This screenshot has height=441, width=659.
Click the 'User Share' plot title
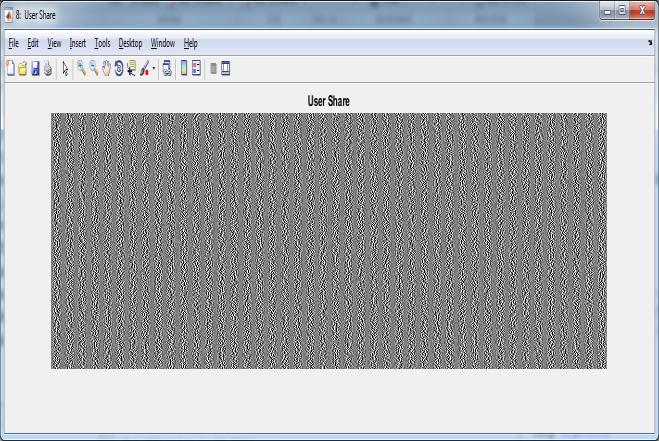(x=328, y=101)
